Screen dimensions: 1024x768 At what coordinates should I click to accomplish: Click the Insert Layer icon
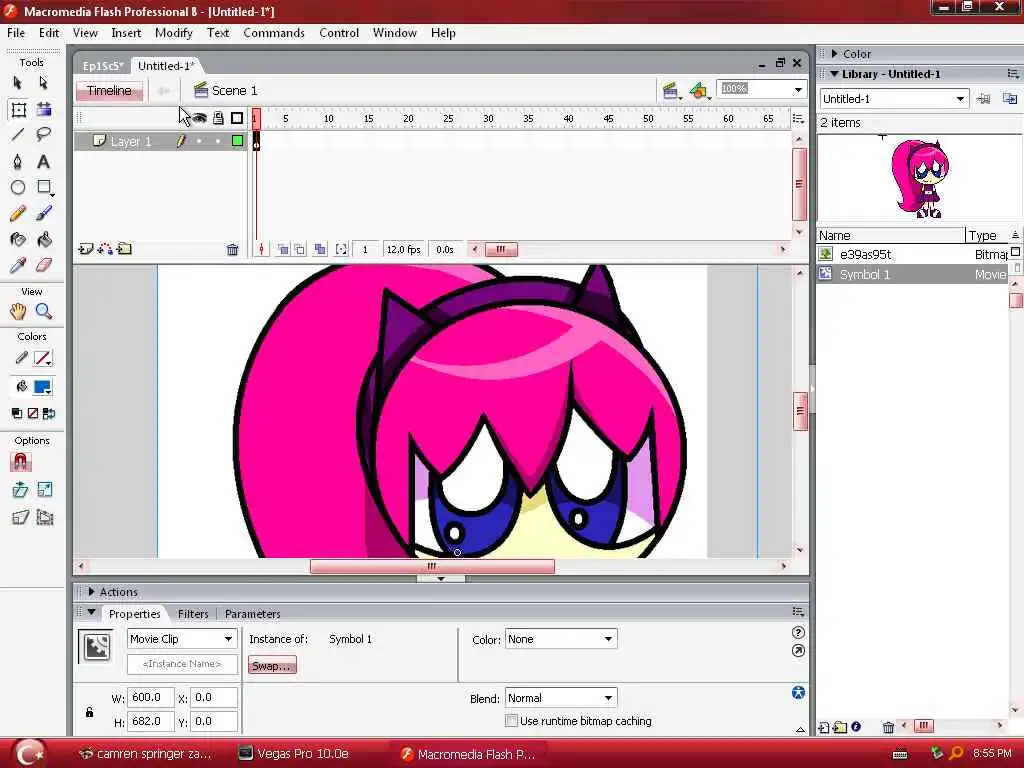86,249
